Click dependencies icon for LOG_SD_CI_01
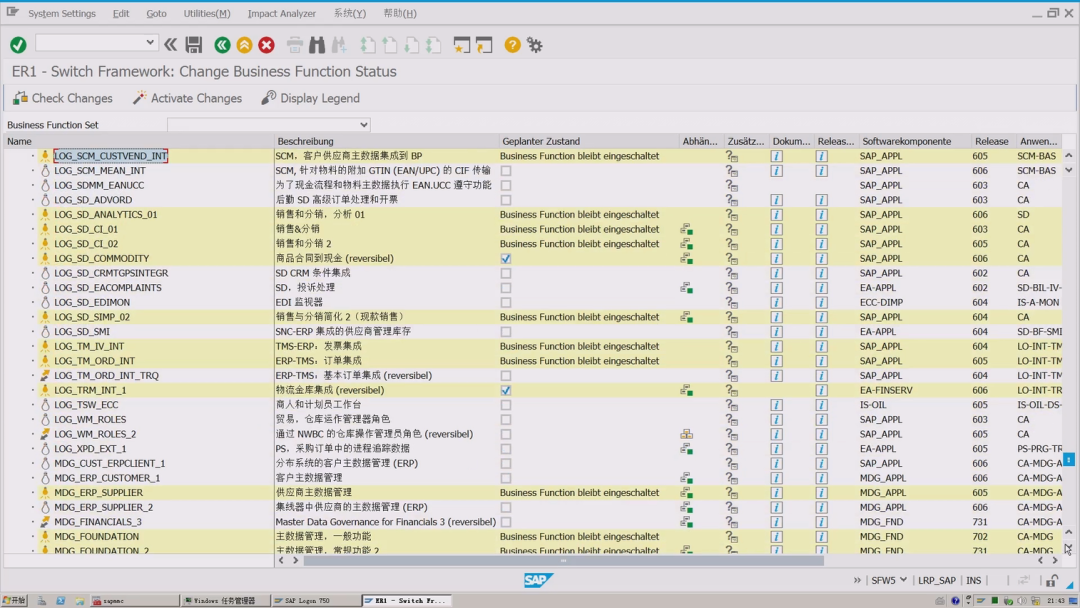 (687, 229)
